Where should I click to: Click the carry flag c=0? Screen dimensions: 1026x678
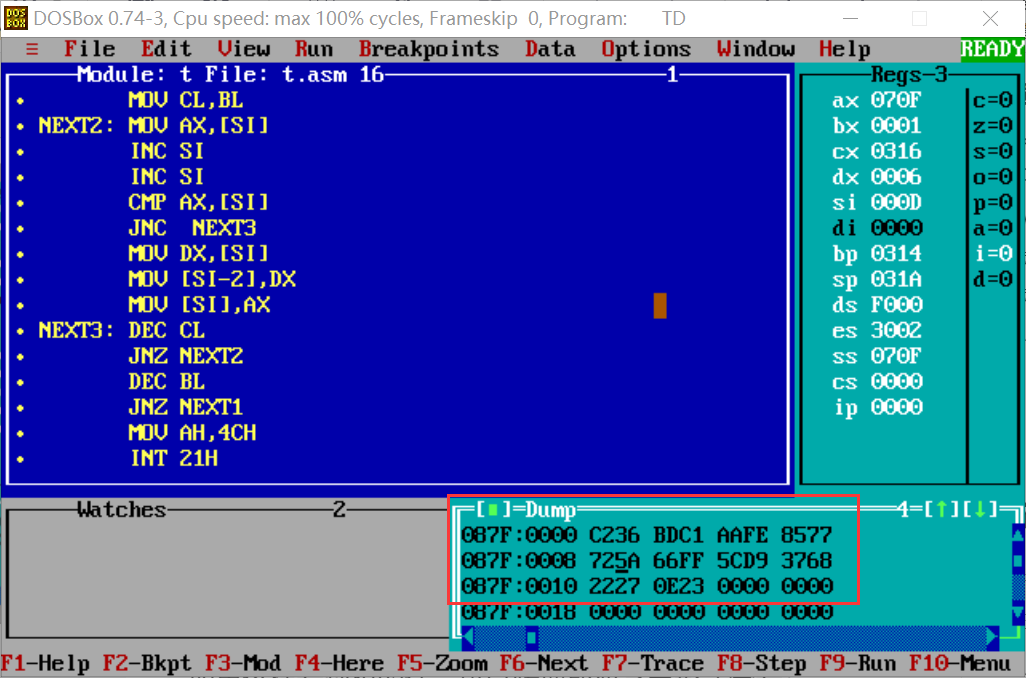(992, 100)
